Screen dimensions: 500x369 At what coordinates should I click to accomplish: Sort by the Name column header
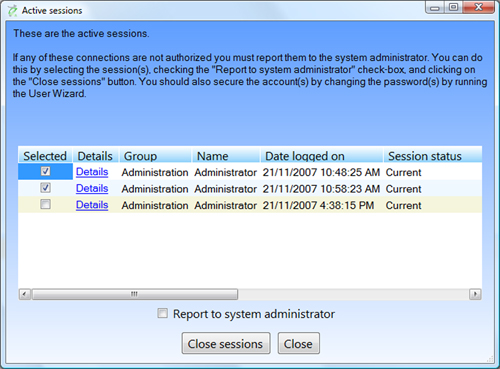click(x=226, y=156)
